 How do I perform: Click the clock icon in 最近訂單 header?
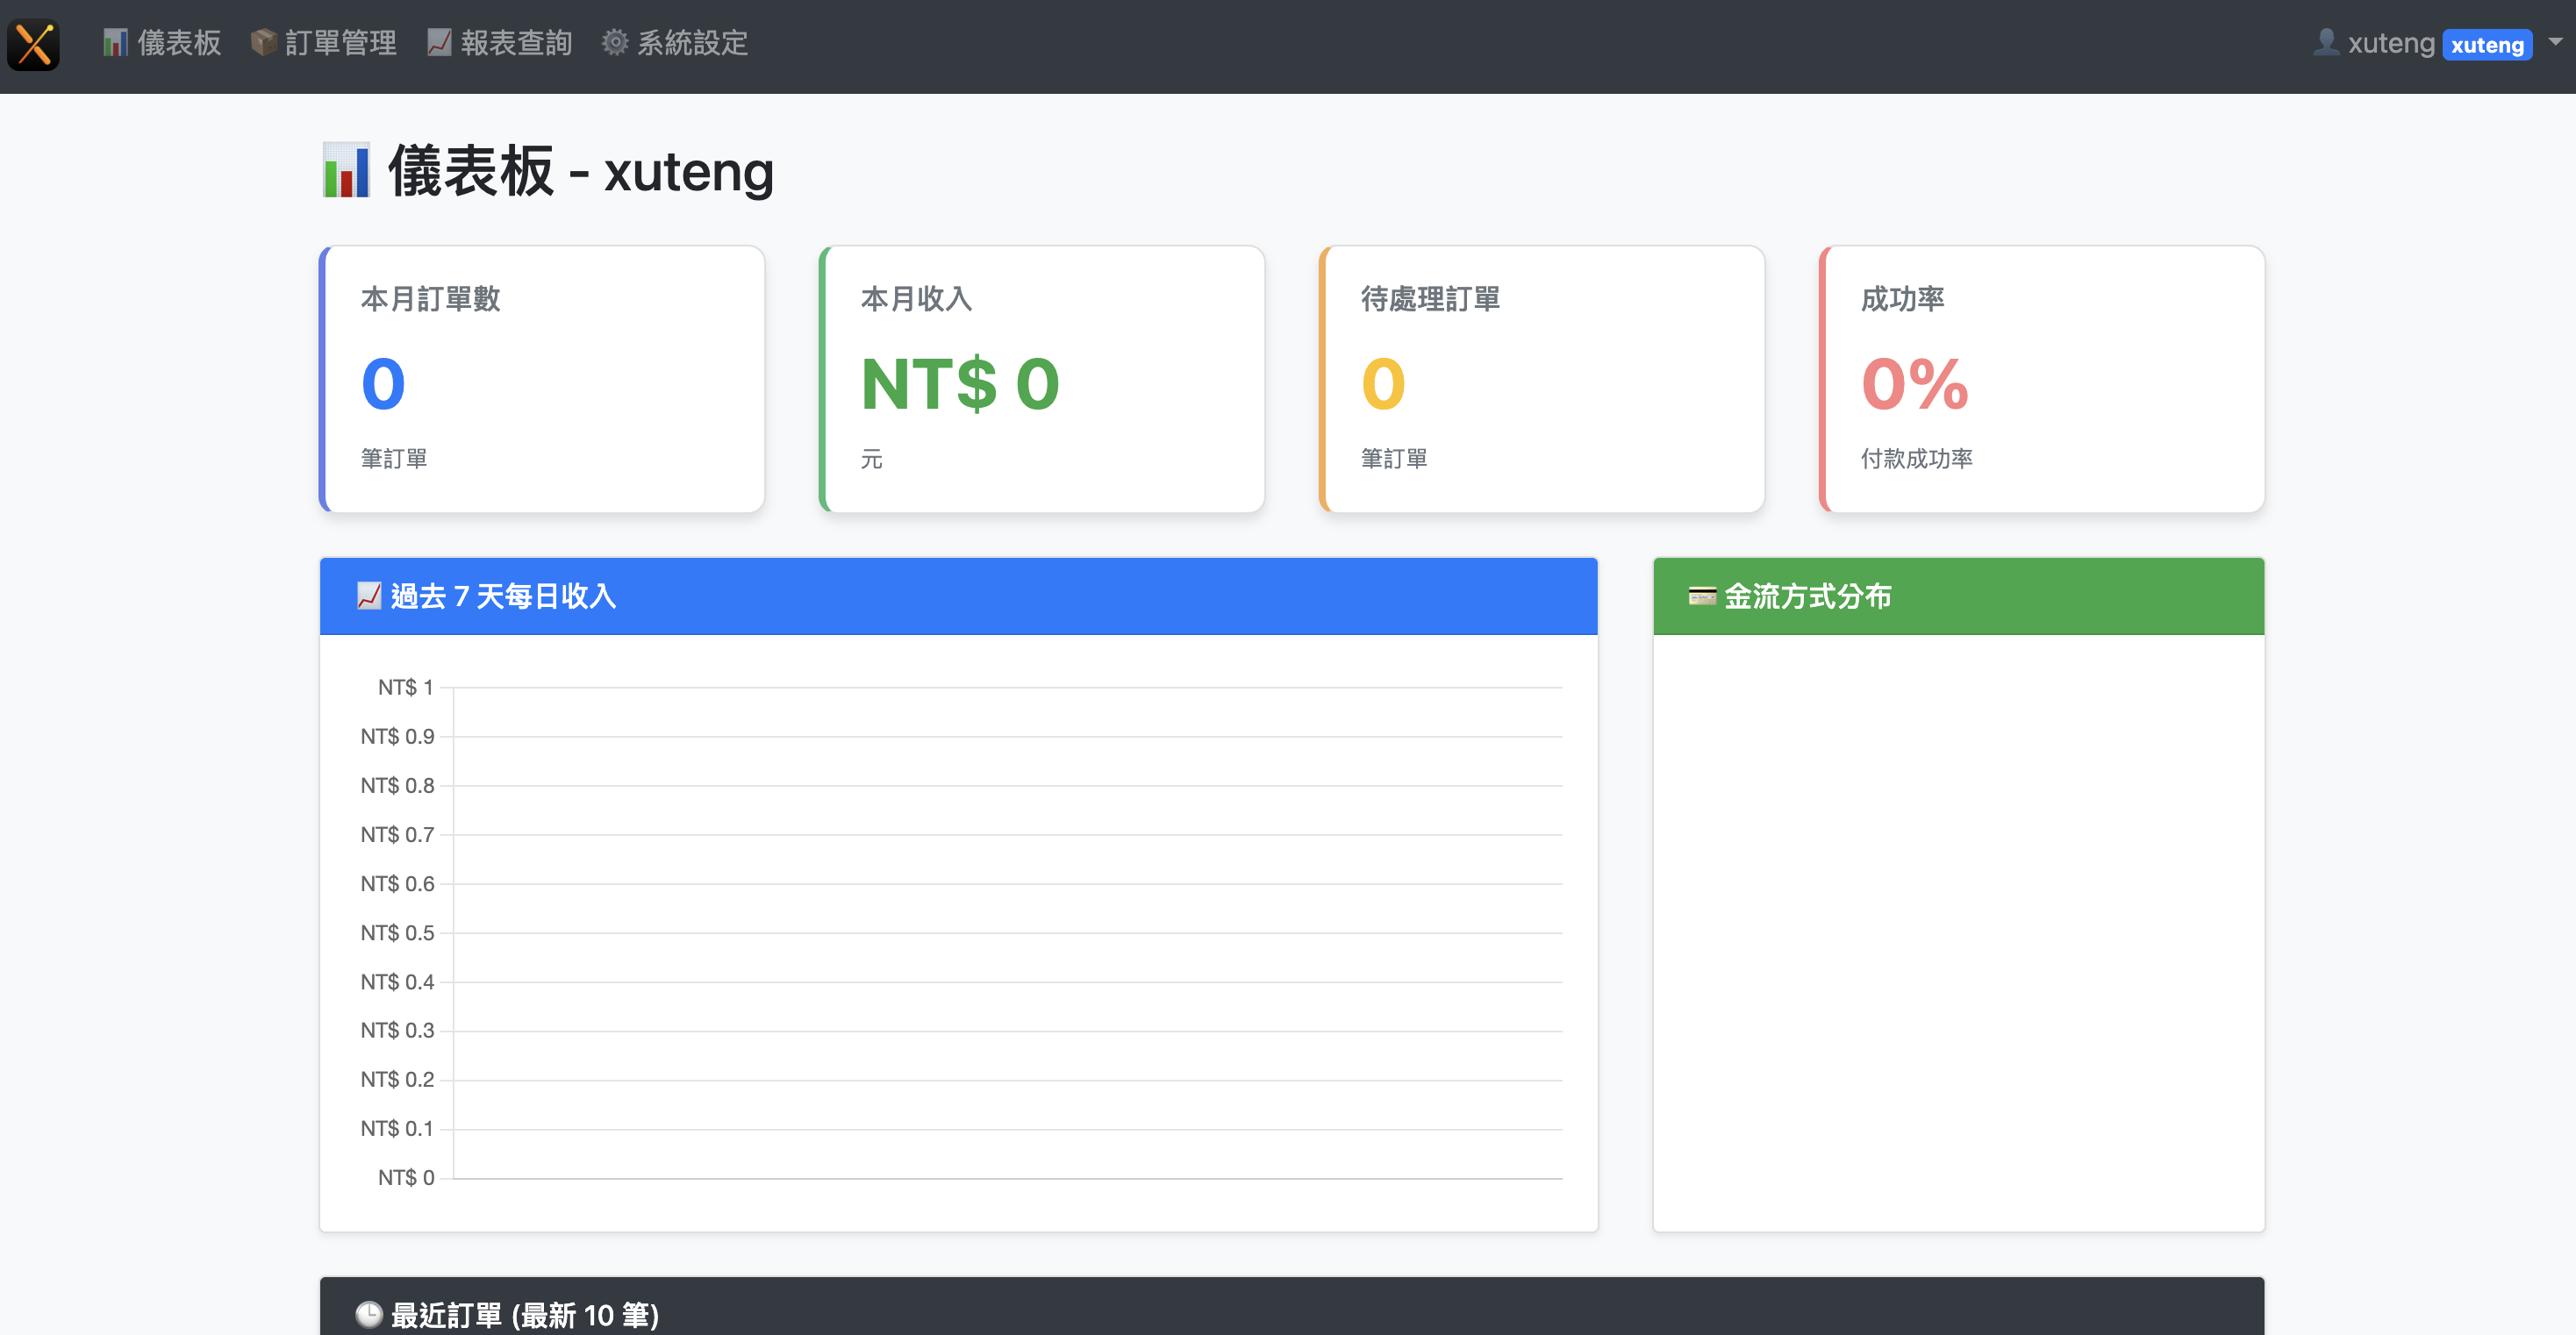pyautogui.click(x=369, y=1314)
